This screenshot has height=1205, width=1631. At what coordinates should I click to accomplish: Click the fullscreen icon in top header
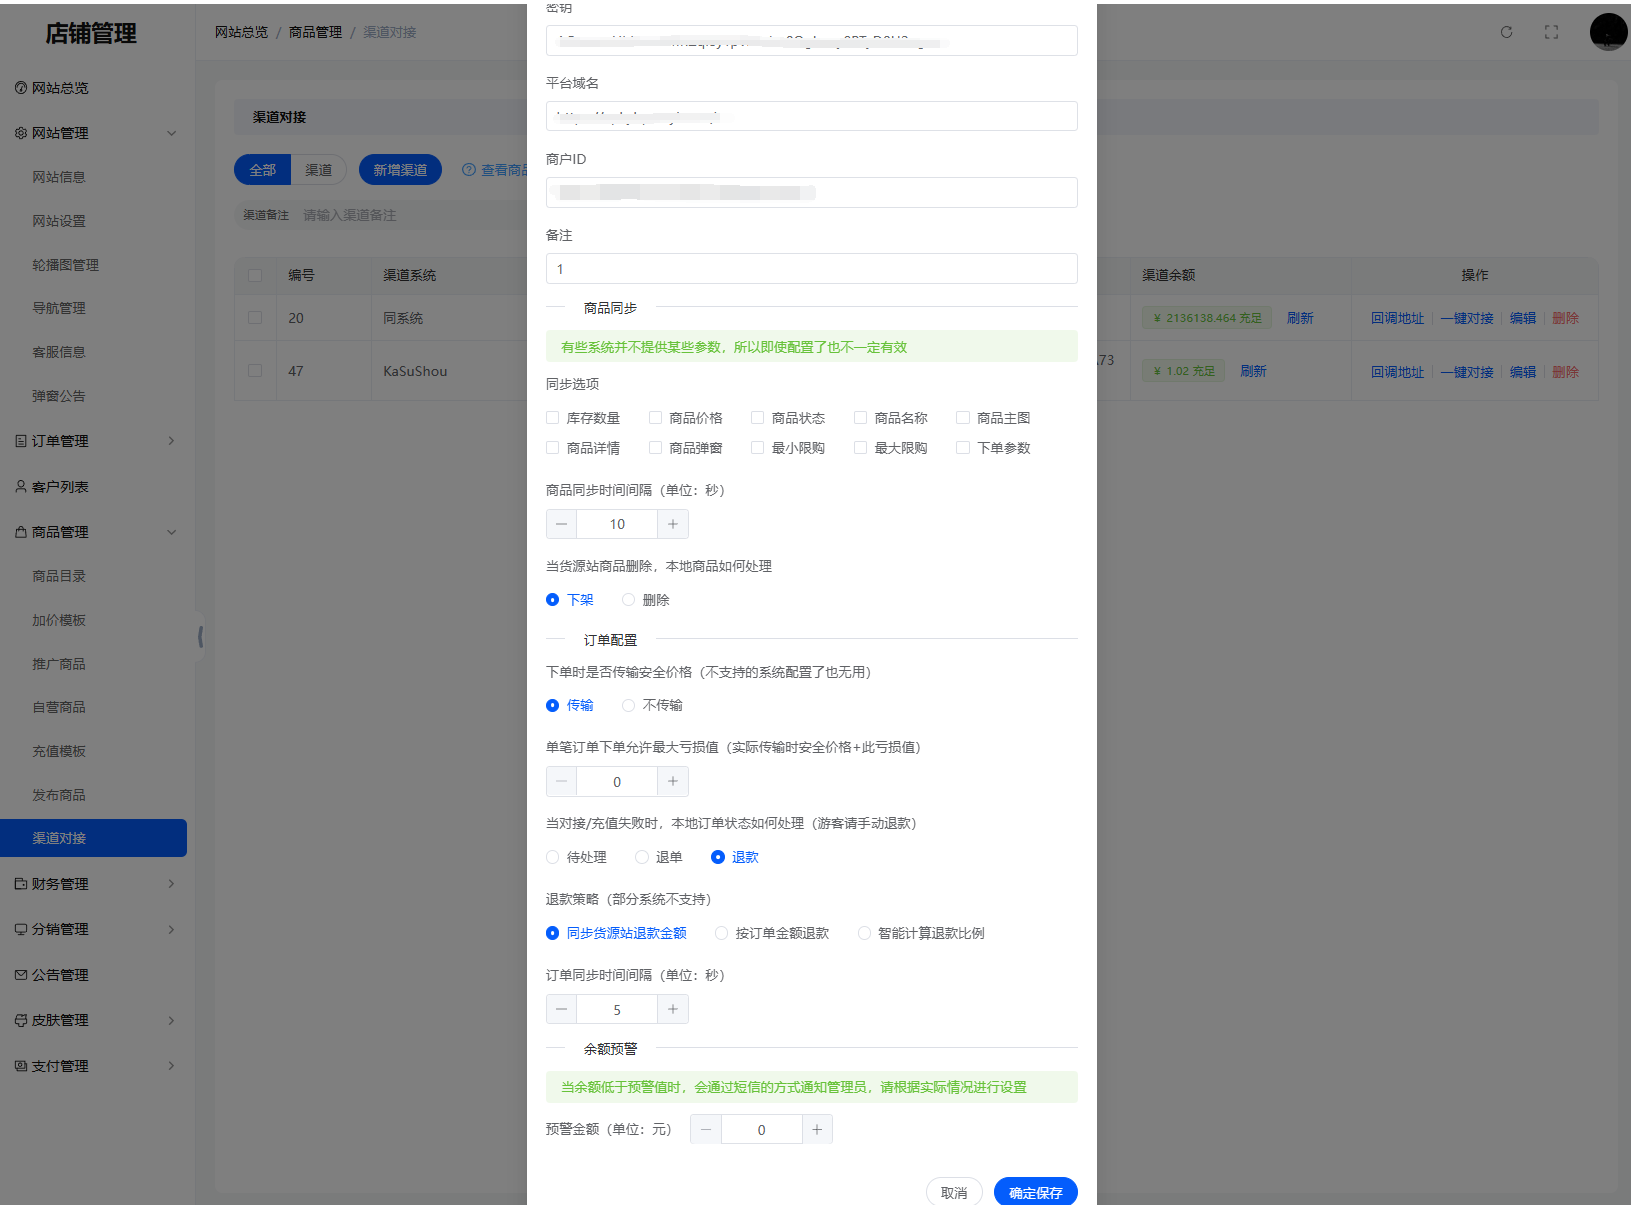[x=1551, y=32]
